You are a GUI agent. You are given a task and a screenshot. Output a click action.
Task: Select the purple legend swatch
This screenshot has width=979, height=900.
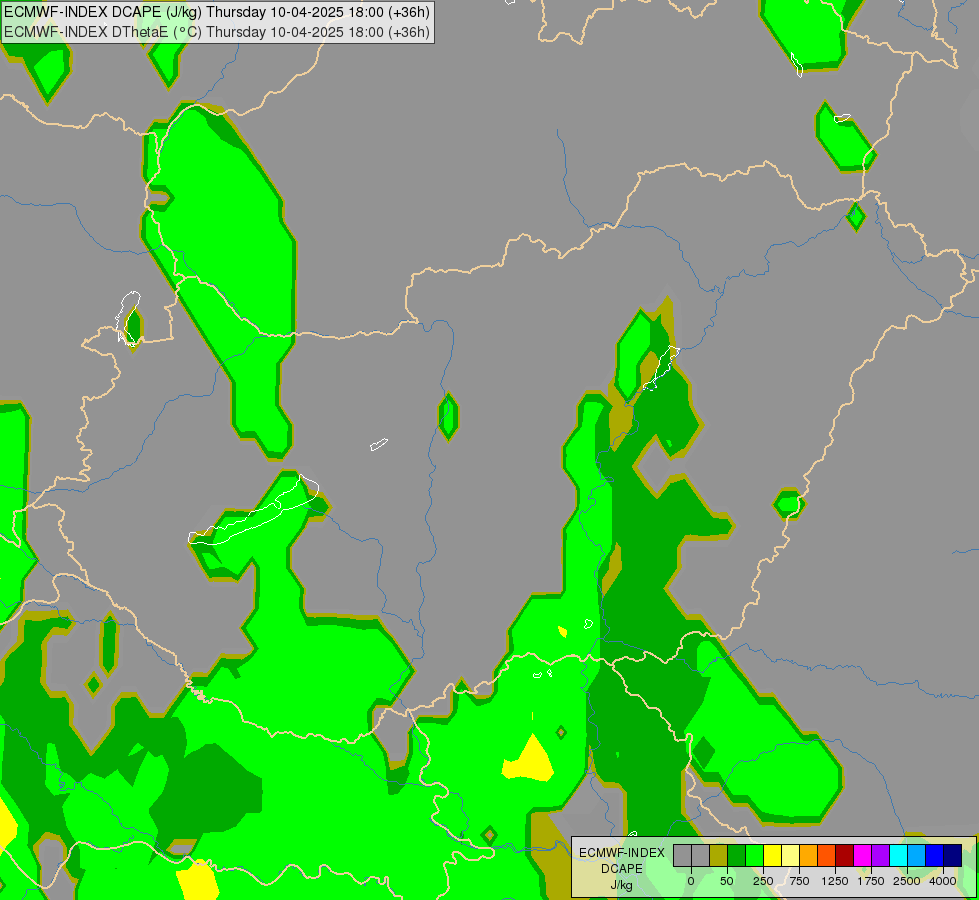click(881, 855)
